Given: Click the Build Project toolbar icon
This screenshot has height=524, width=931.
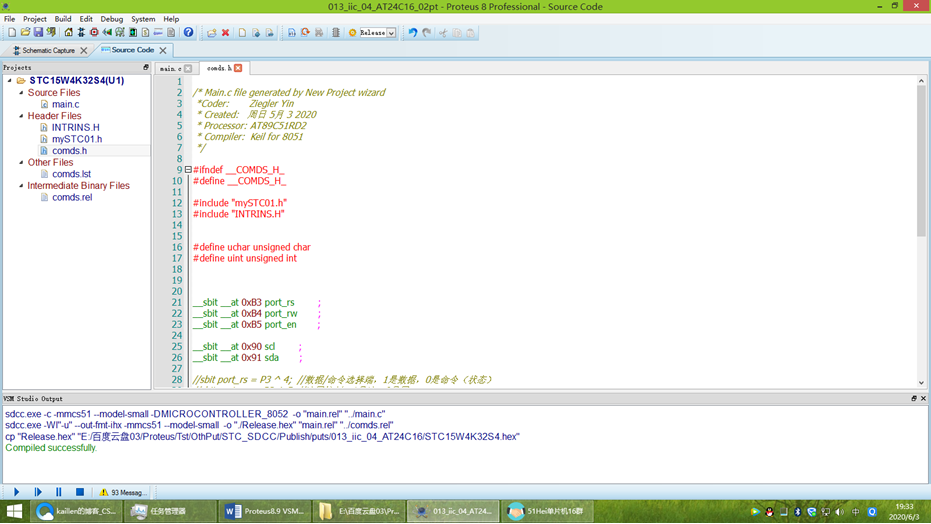Looking at the screenshot, I should coord(292,33).
